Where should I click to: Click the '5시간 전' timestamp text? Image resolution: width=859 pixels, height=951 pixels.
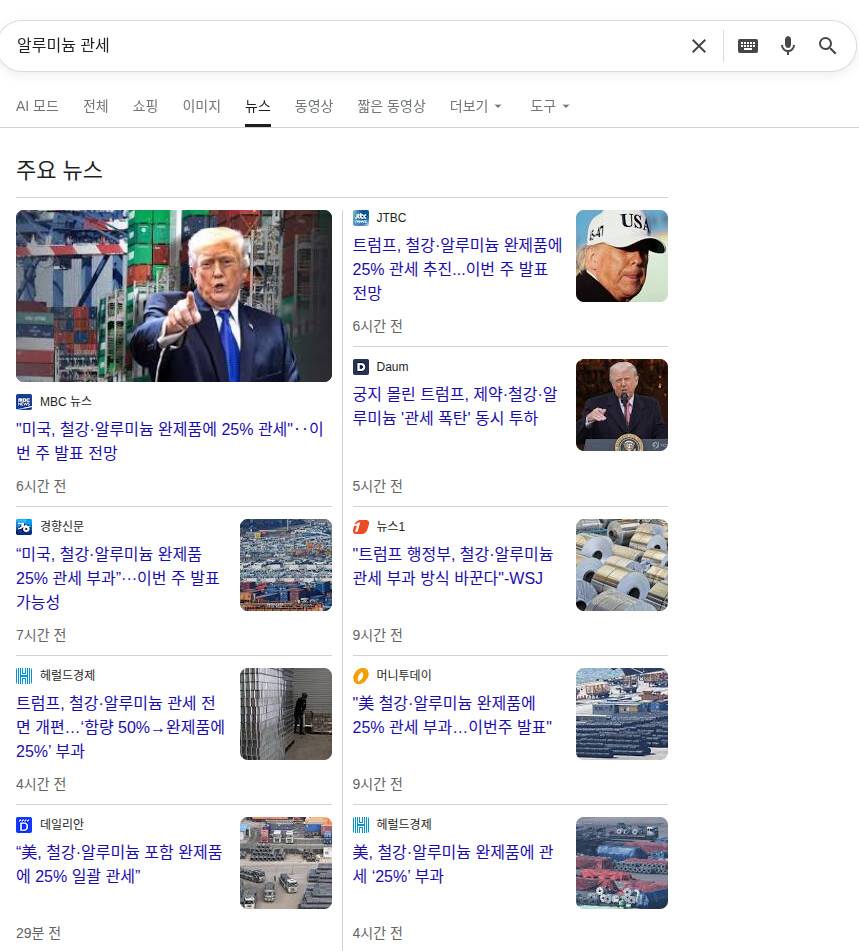377,486
